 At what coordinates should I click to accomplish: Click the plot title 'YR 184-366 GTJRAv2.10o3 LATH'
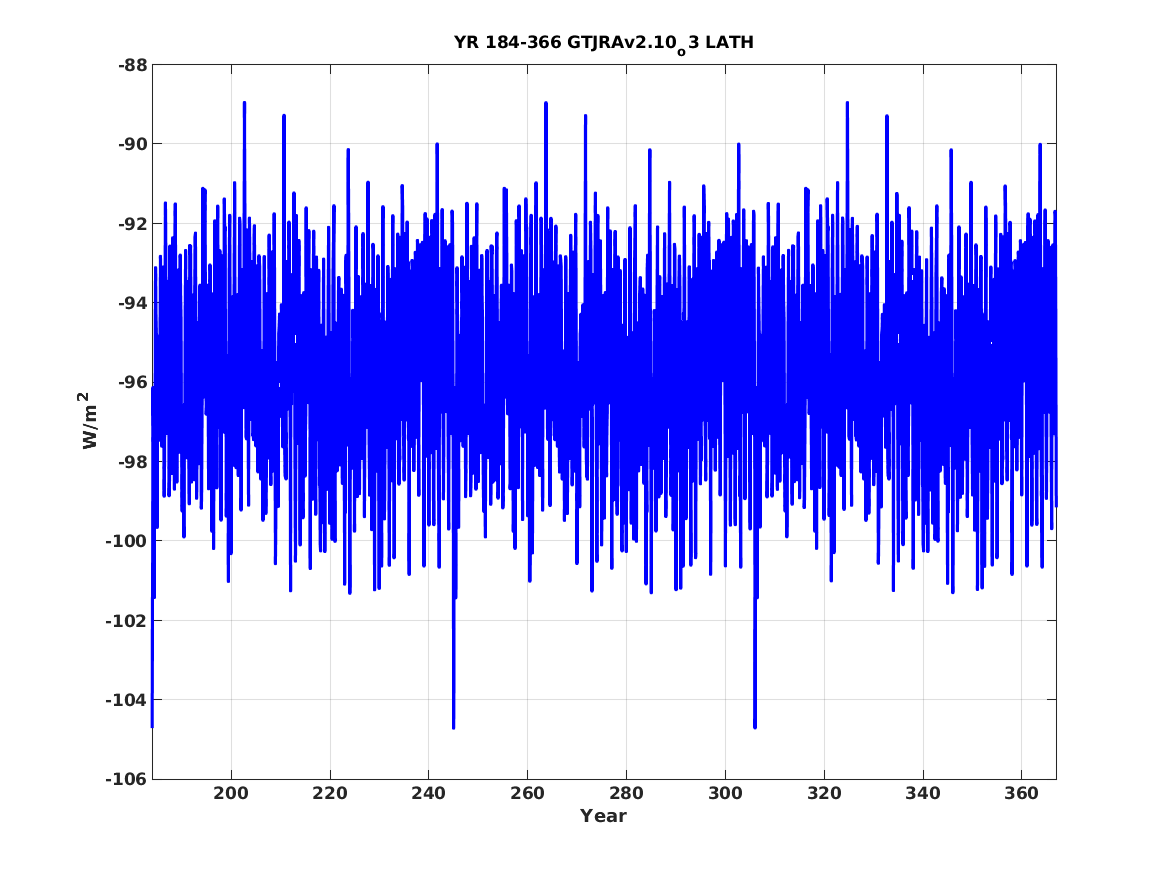[x=604, y=43]
